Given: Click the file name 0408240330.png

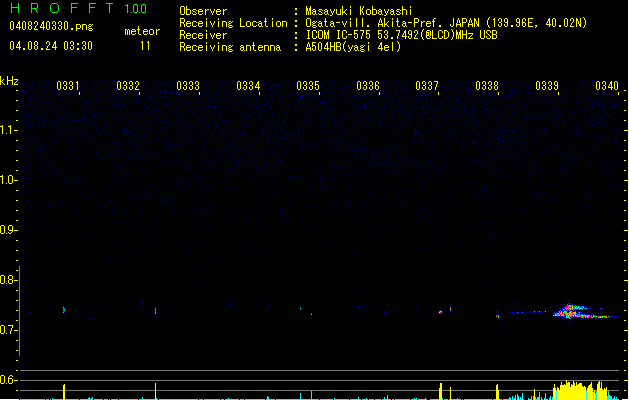Looking at the screenshot, I should 51,26.
